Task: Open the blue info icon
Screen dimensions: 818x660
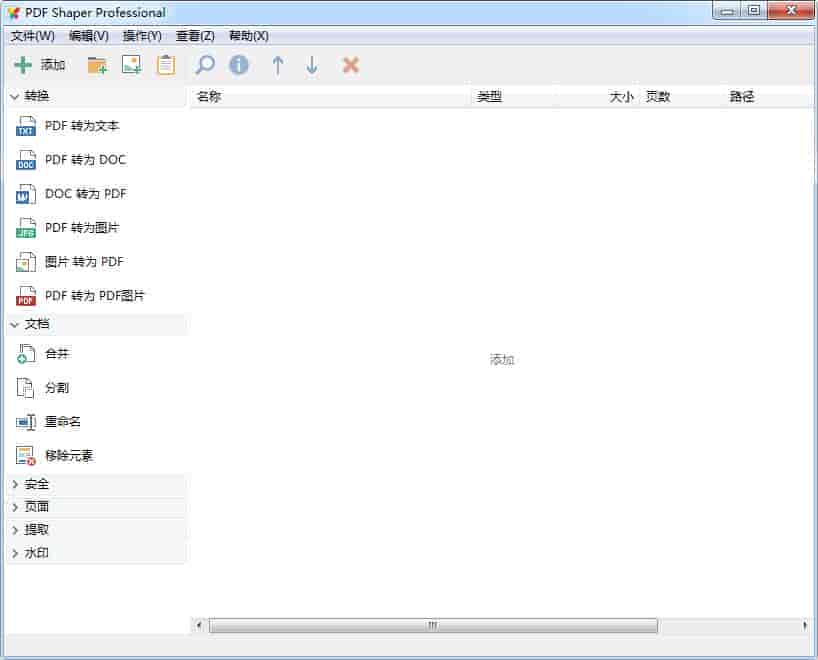Action: pyautogui.click(x=239, y=65)
